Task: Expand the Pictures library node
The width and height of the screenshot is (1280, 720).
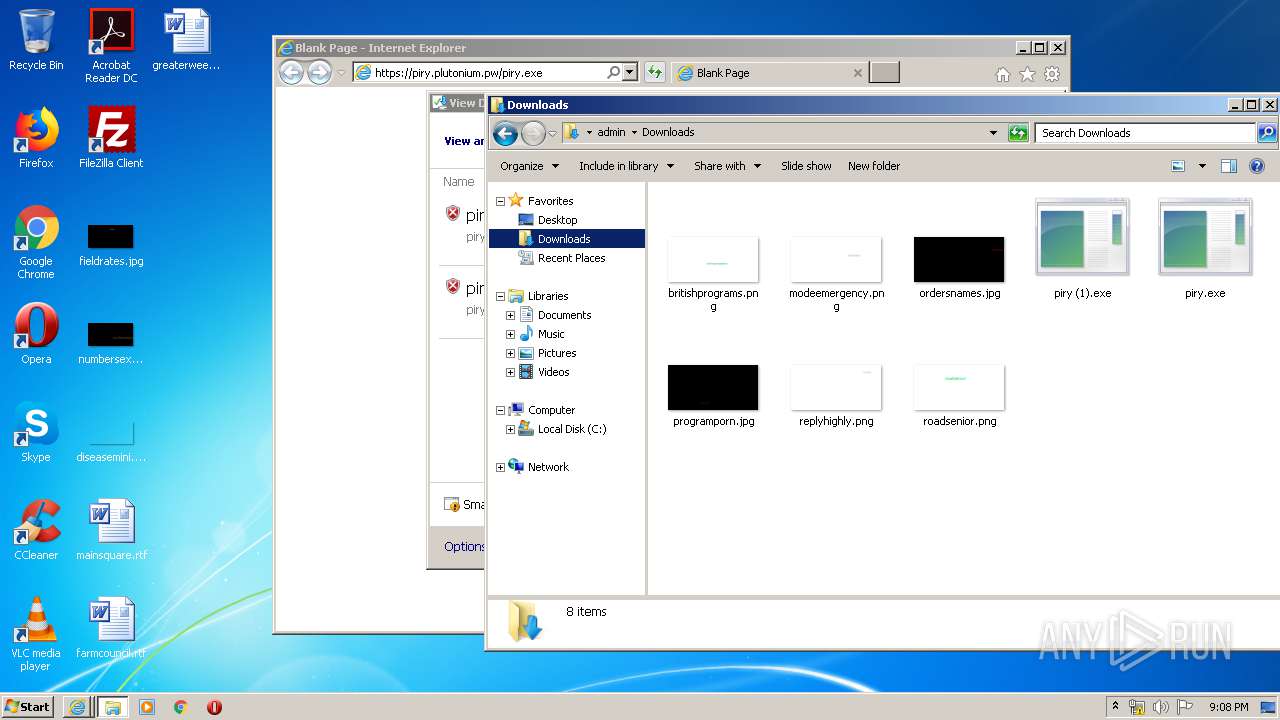Action: pos(510,353)
